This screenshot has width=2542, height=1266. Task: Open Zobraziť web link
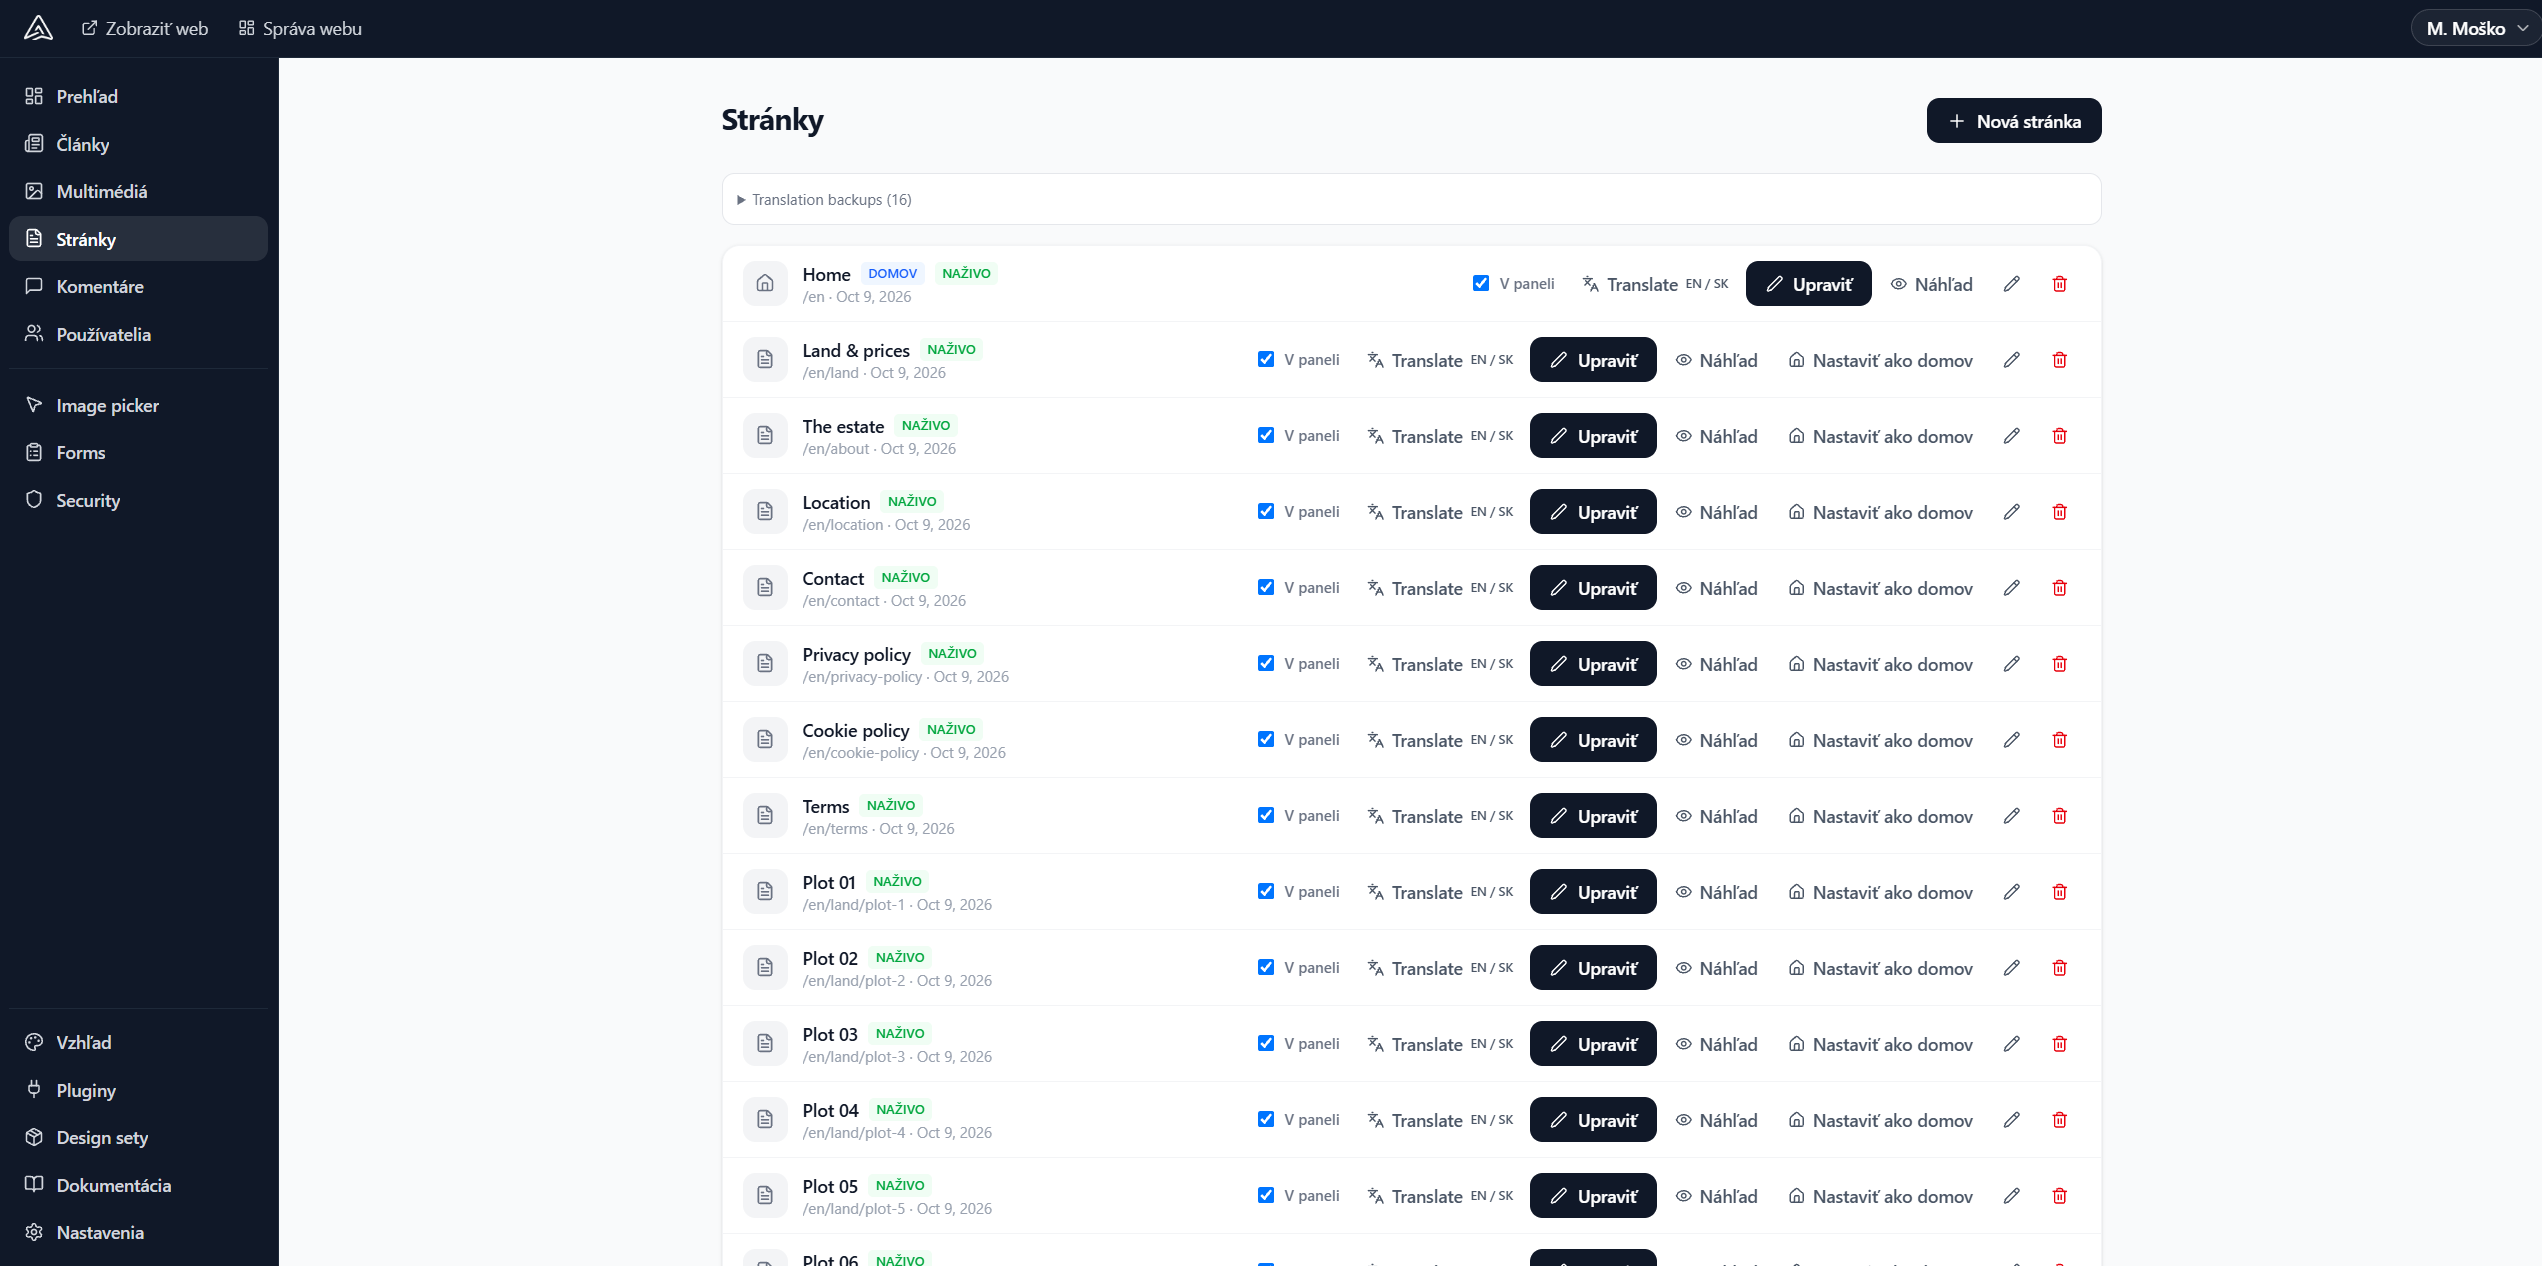coord(145,28)
